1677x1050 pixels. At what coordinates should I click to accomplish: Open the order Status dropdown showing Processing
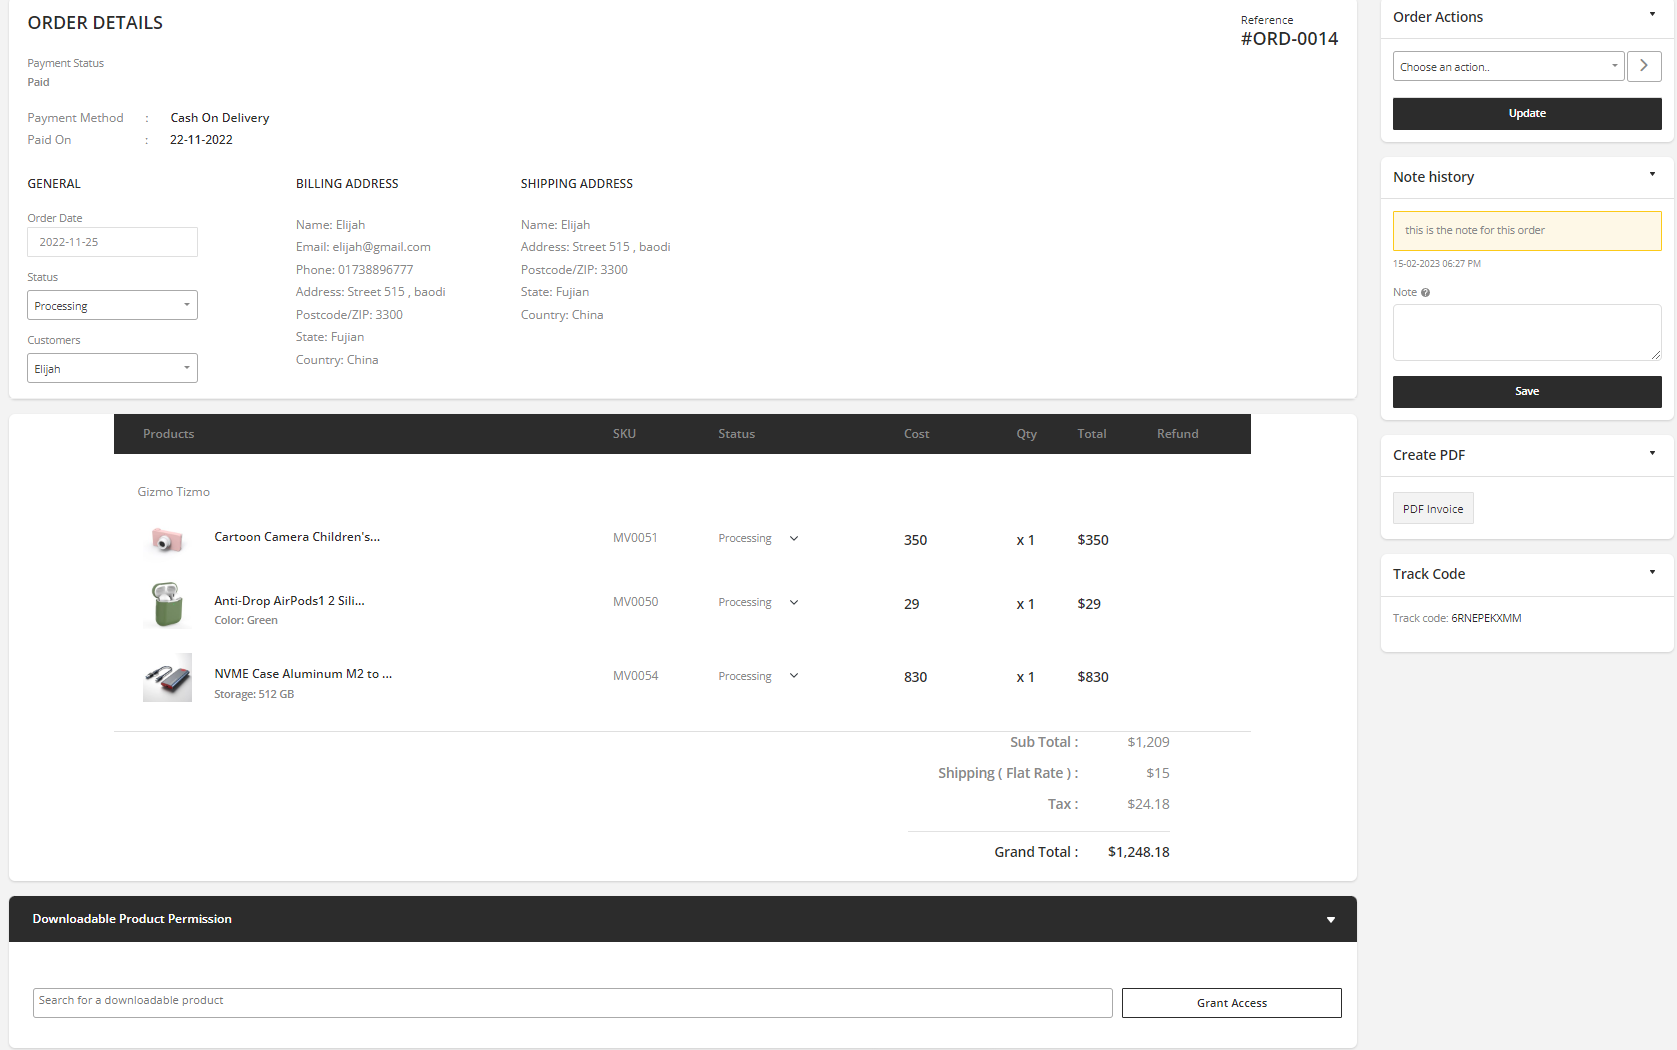(112, 306)
